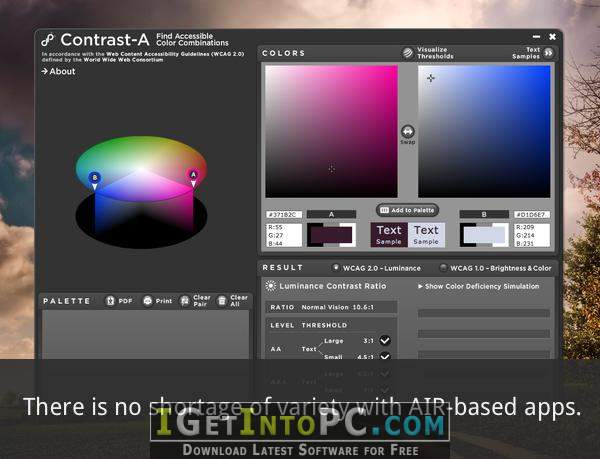Click the color A swatch preview box
The image size is (600, 459).
pyautogui.click(x=331, y=235)
